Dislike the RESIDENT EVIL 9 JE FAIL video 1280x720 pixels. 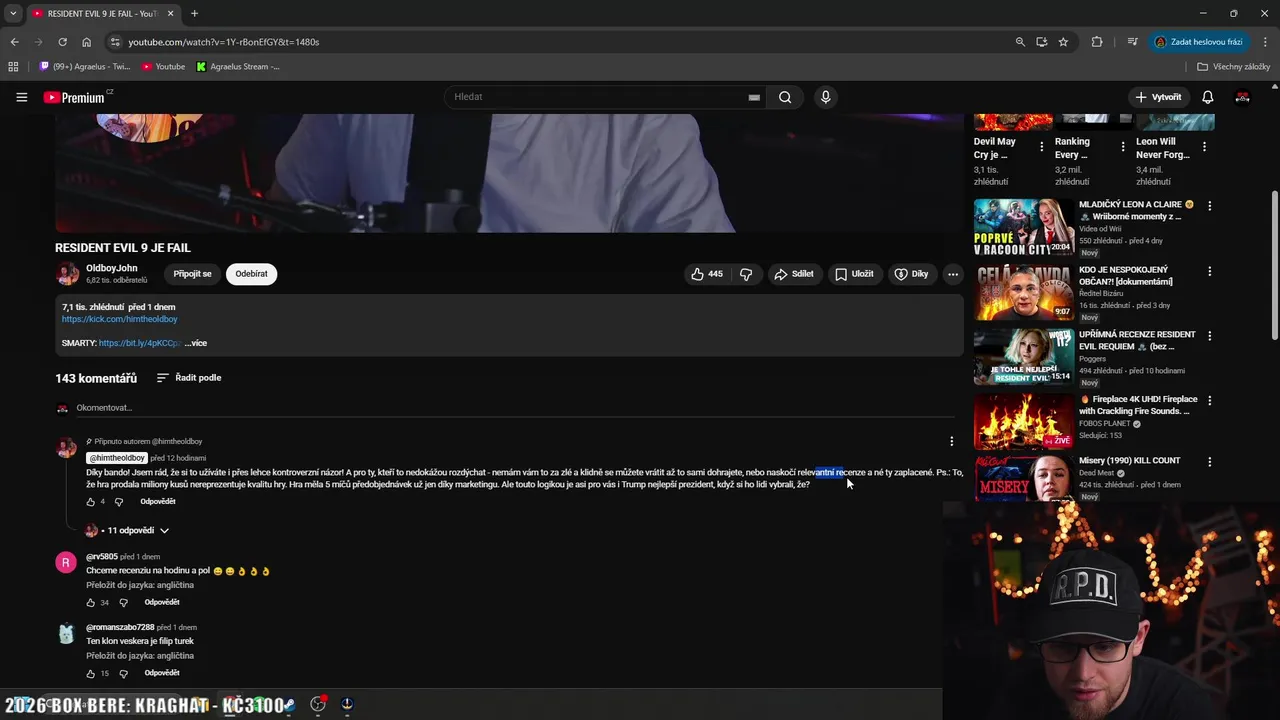(x=746, y=274)
